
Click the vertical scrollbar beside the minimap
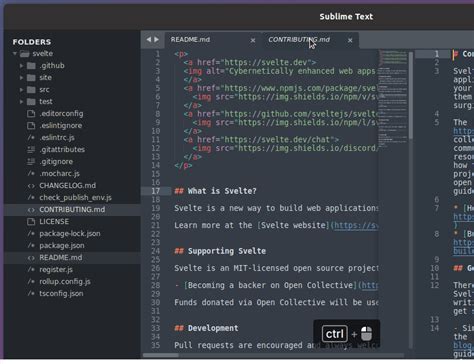tap(411, 95)
